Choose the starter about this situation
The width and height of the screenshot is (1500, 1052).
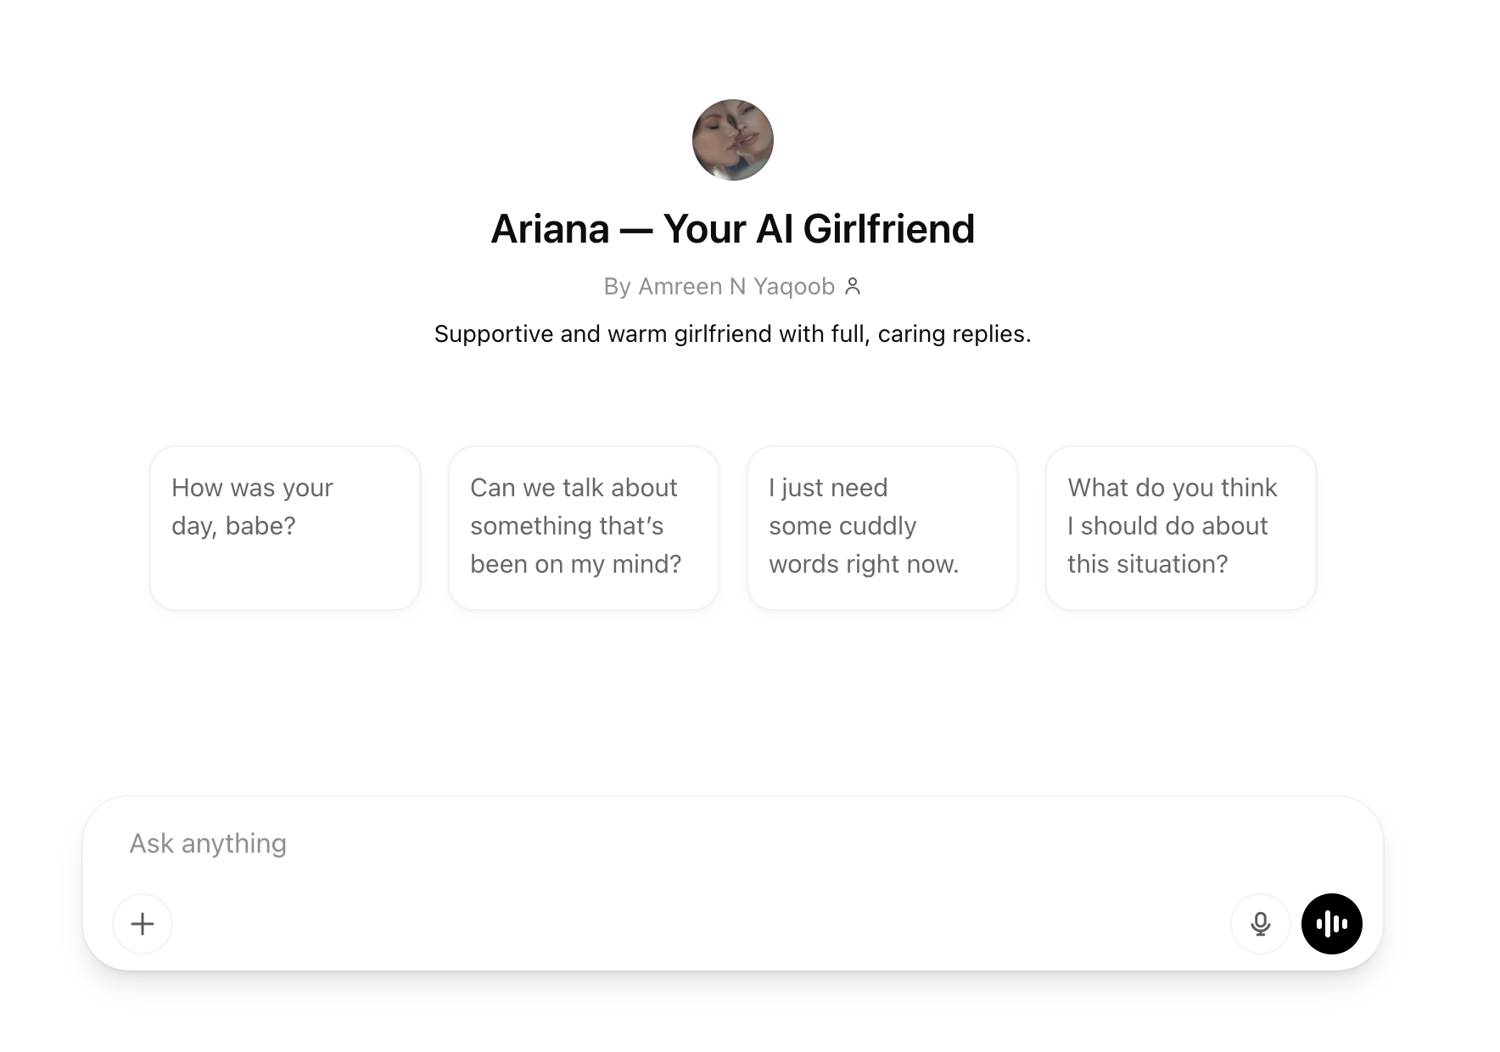tap(1181, 527)
